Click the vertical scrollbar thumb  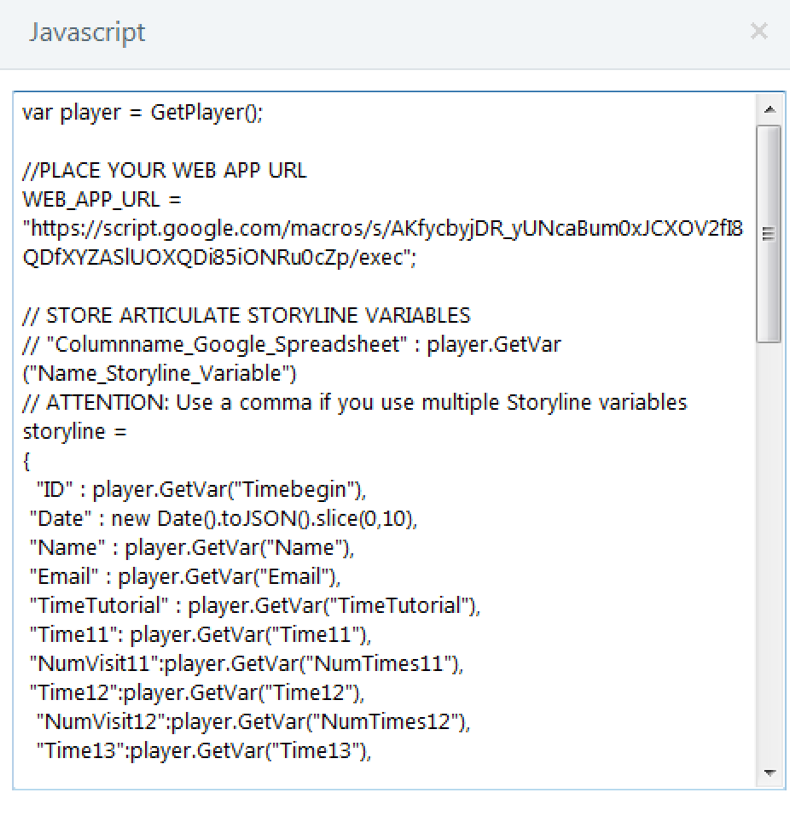click(x=768, y=233)
